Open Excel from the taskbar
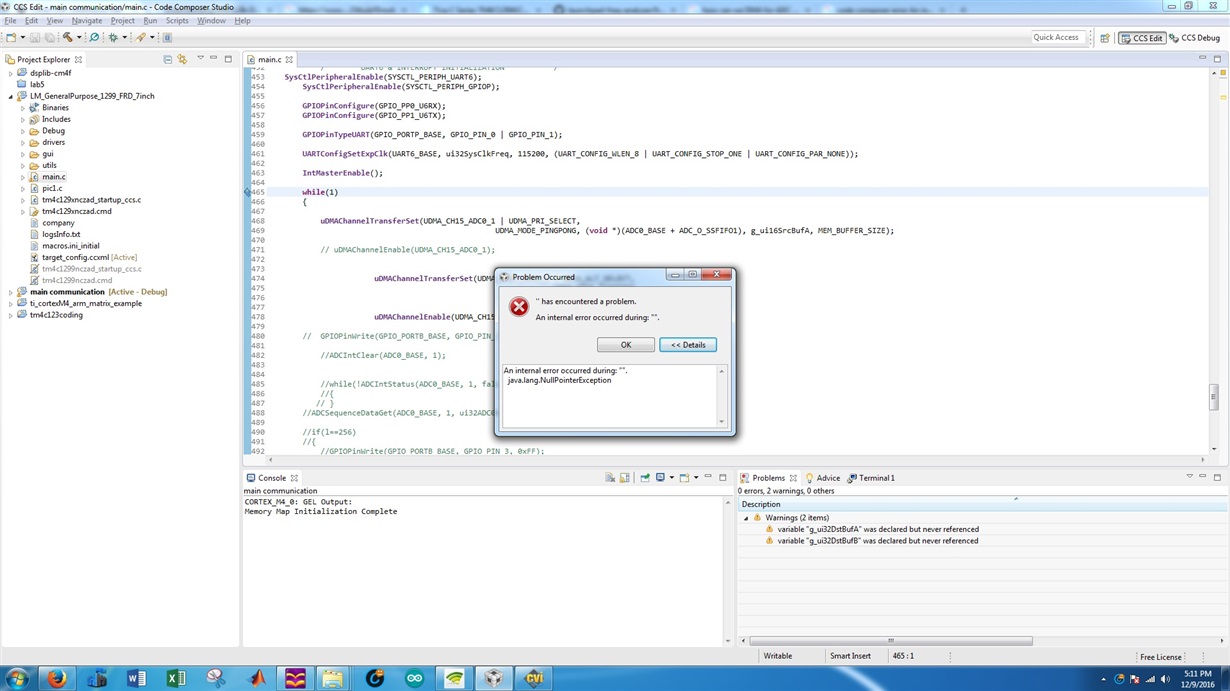1230x691 pixels. (x=176, y=678)
